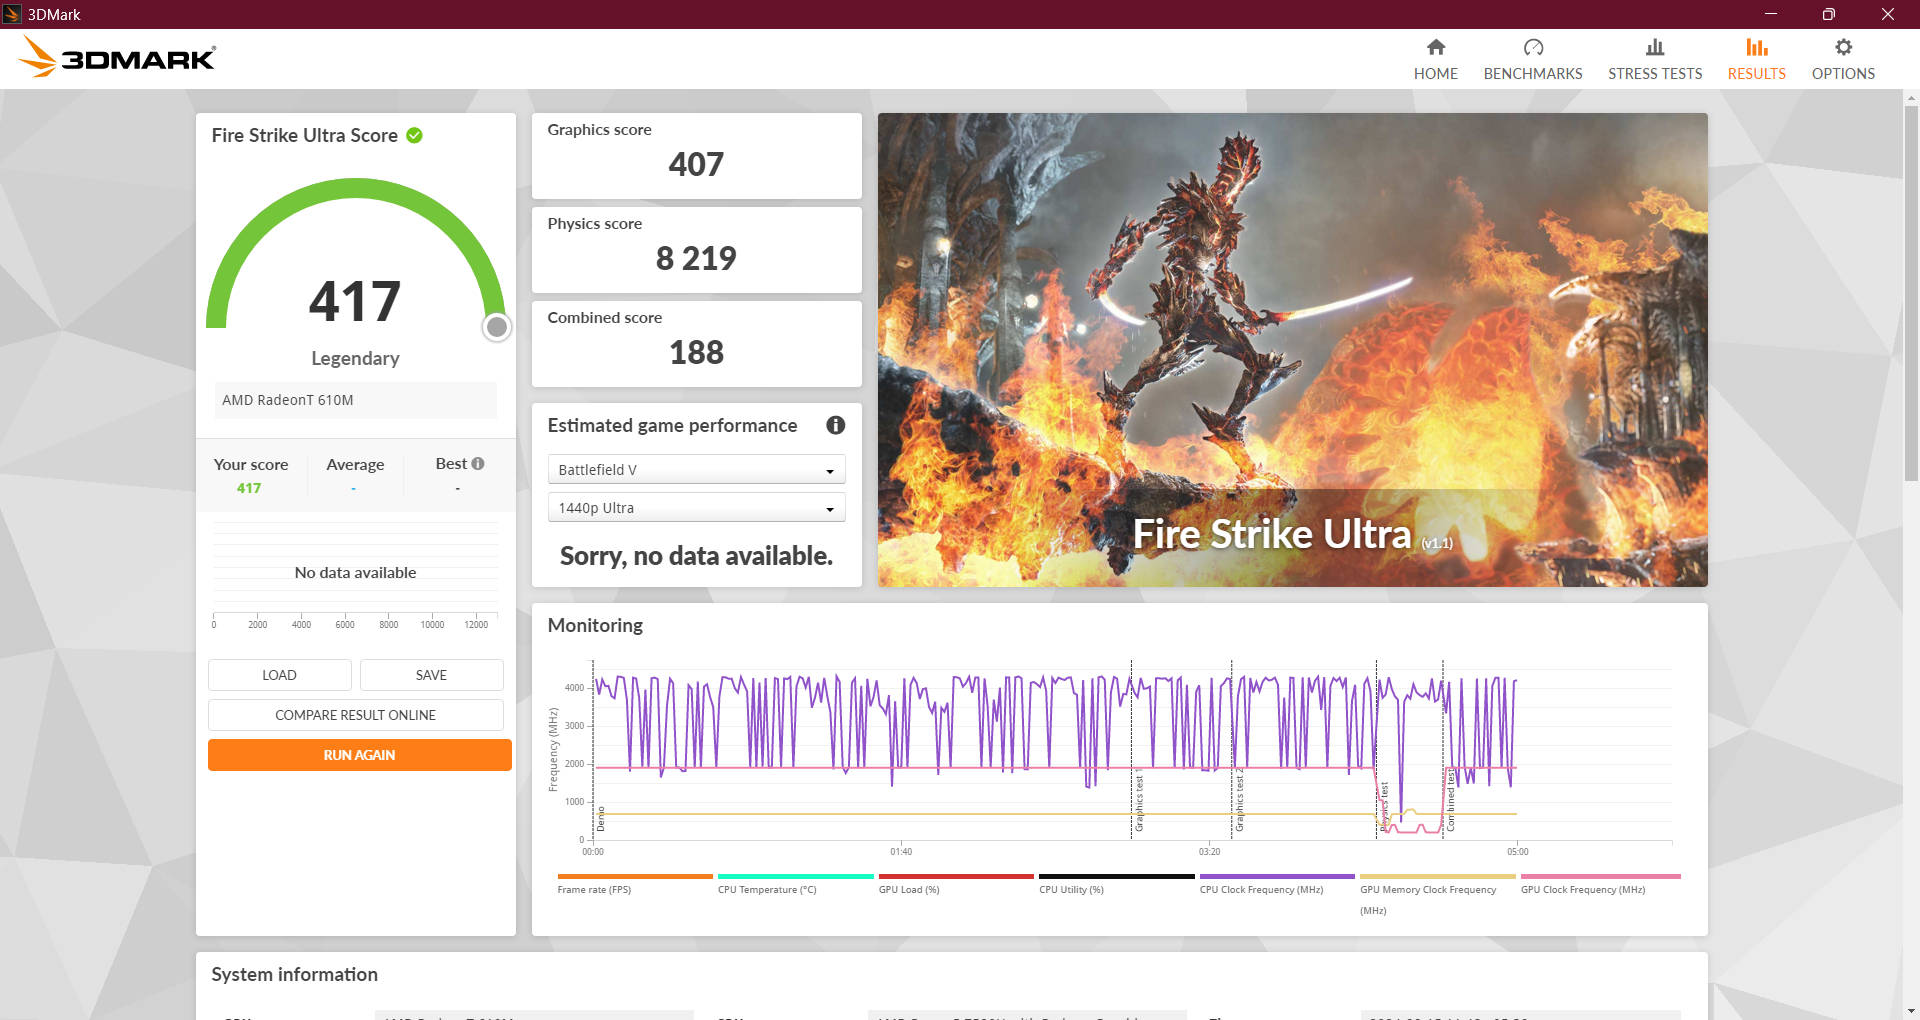Select the HOME menu label
Screen dimensions: 1920x1020
[x=1435, y=74]
